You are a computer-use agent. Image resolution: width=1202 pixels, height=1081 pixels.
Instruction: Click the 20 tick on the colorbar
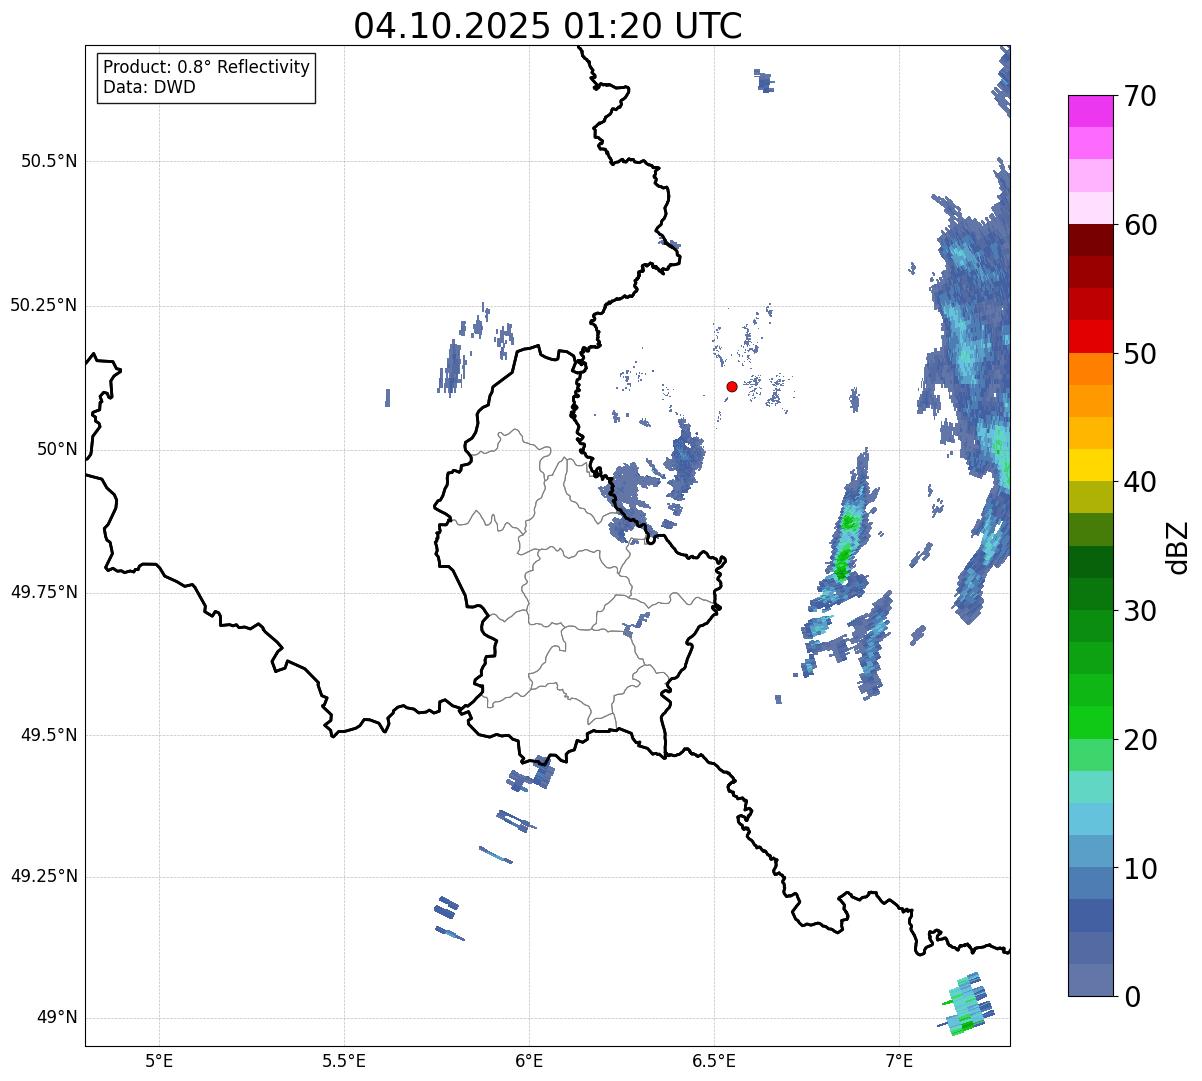tap(1141, 740)
